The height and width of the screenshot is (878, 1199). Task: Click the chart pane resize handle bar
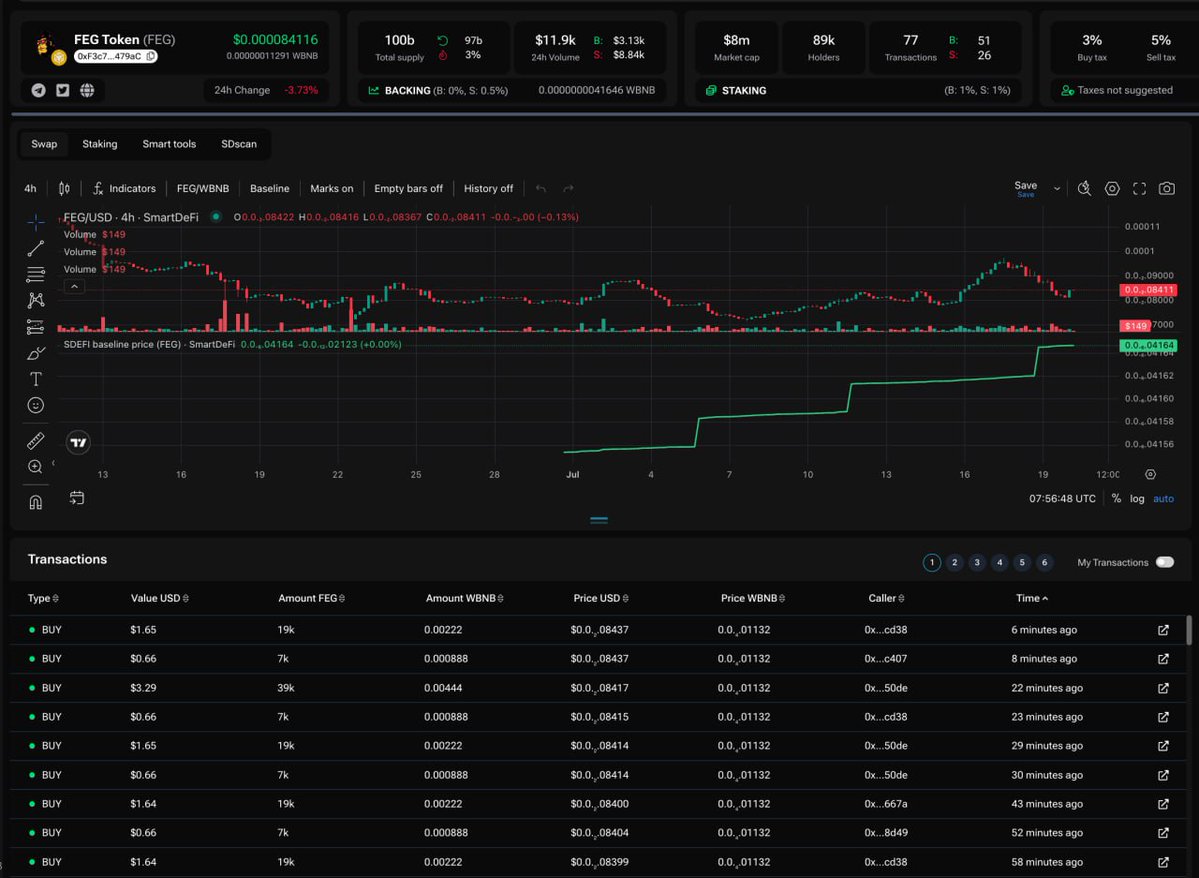click(599, 520)
